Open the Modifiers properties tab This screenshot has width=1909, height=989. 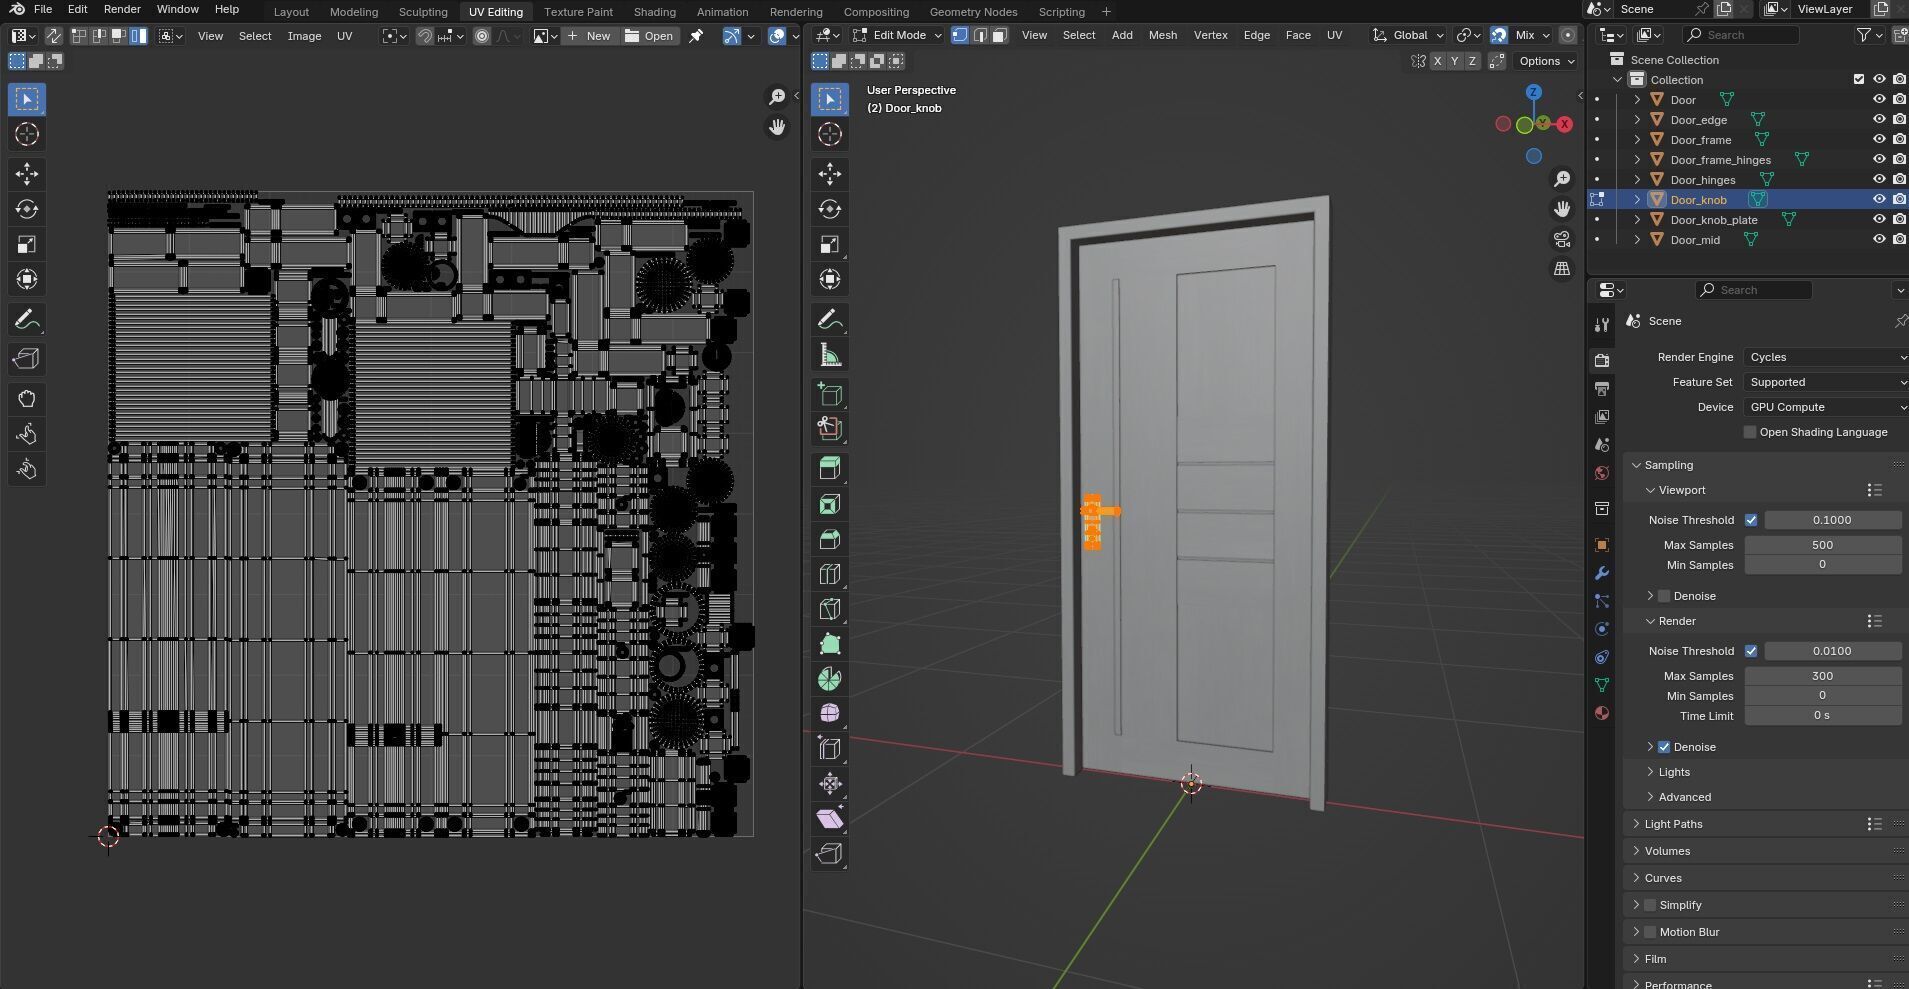pos(1602,573)
